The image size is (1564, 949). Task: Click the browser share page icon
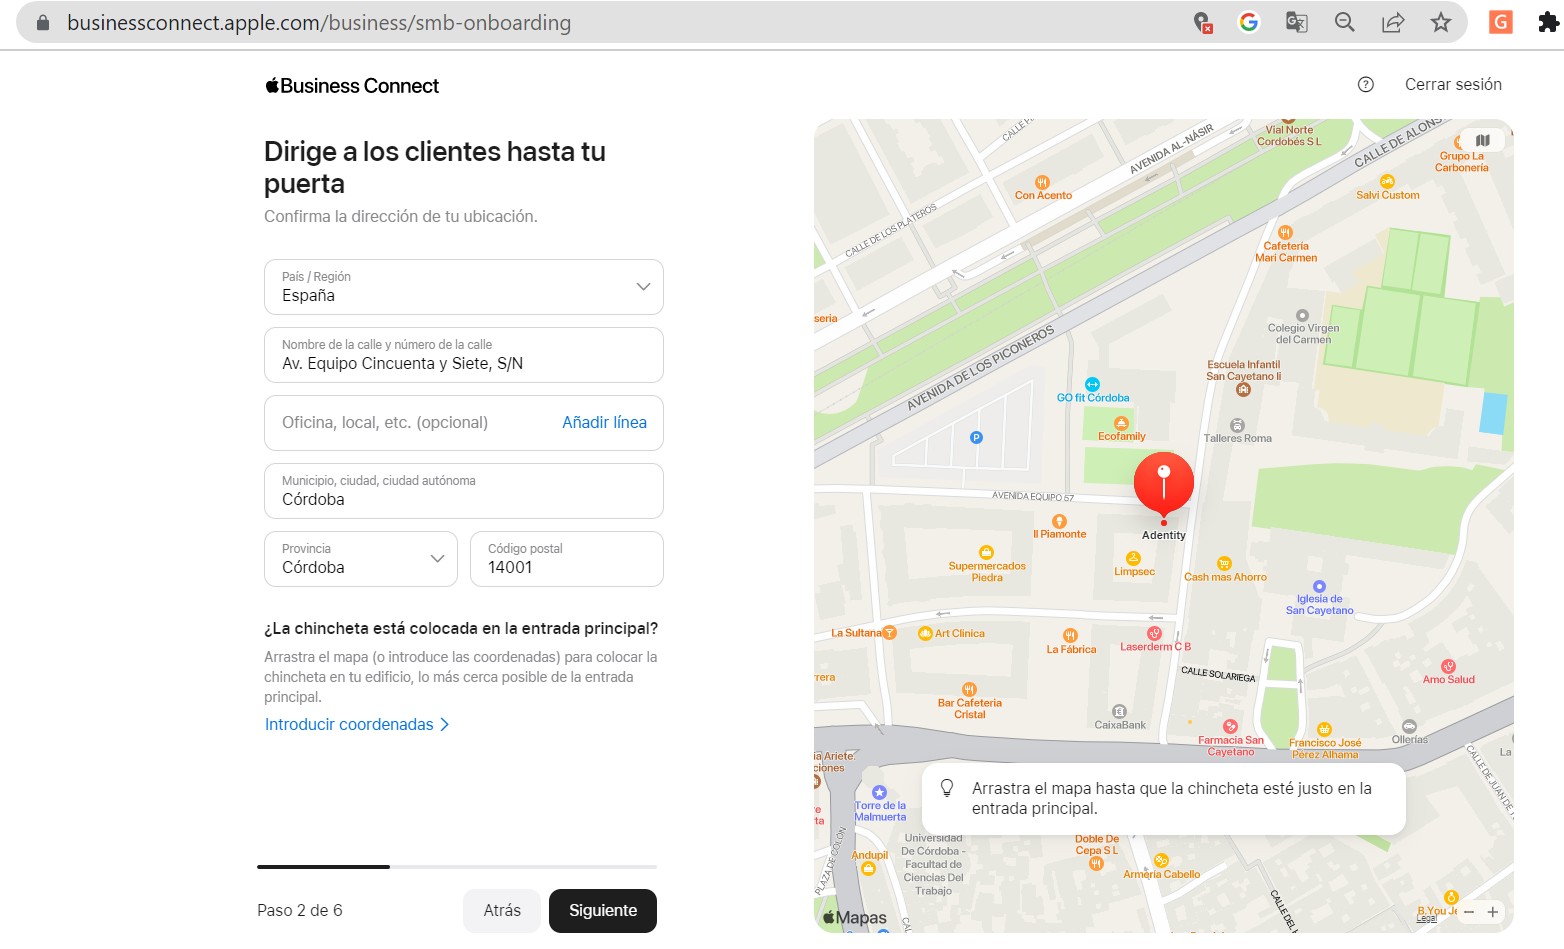pos(1392,22)
